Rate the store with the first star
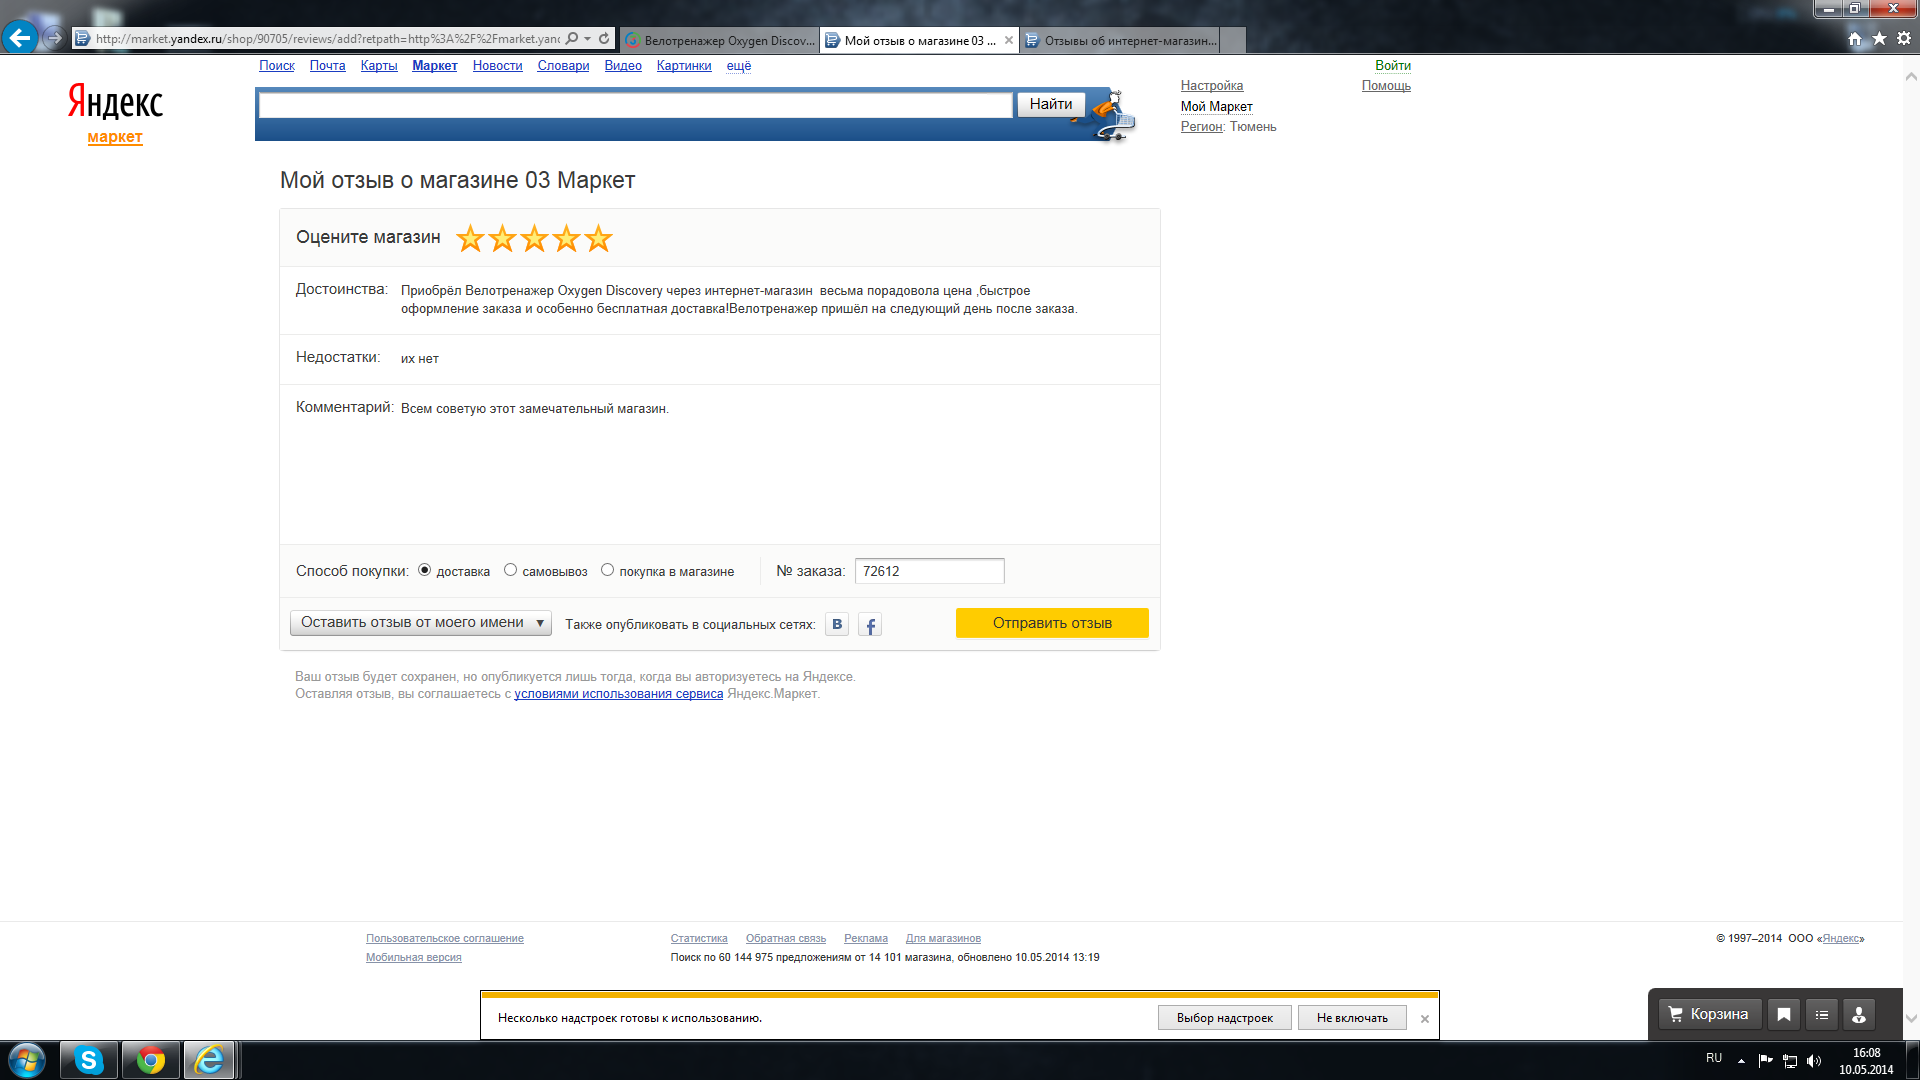Viewport: 1920px width, 1080px height. coord(470,239)
